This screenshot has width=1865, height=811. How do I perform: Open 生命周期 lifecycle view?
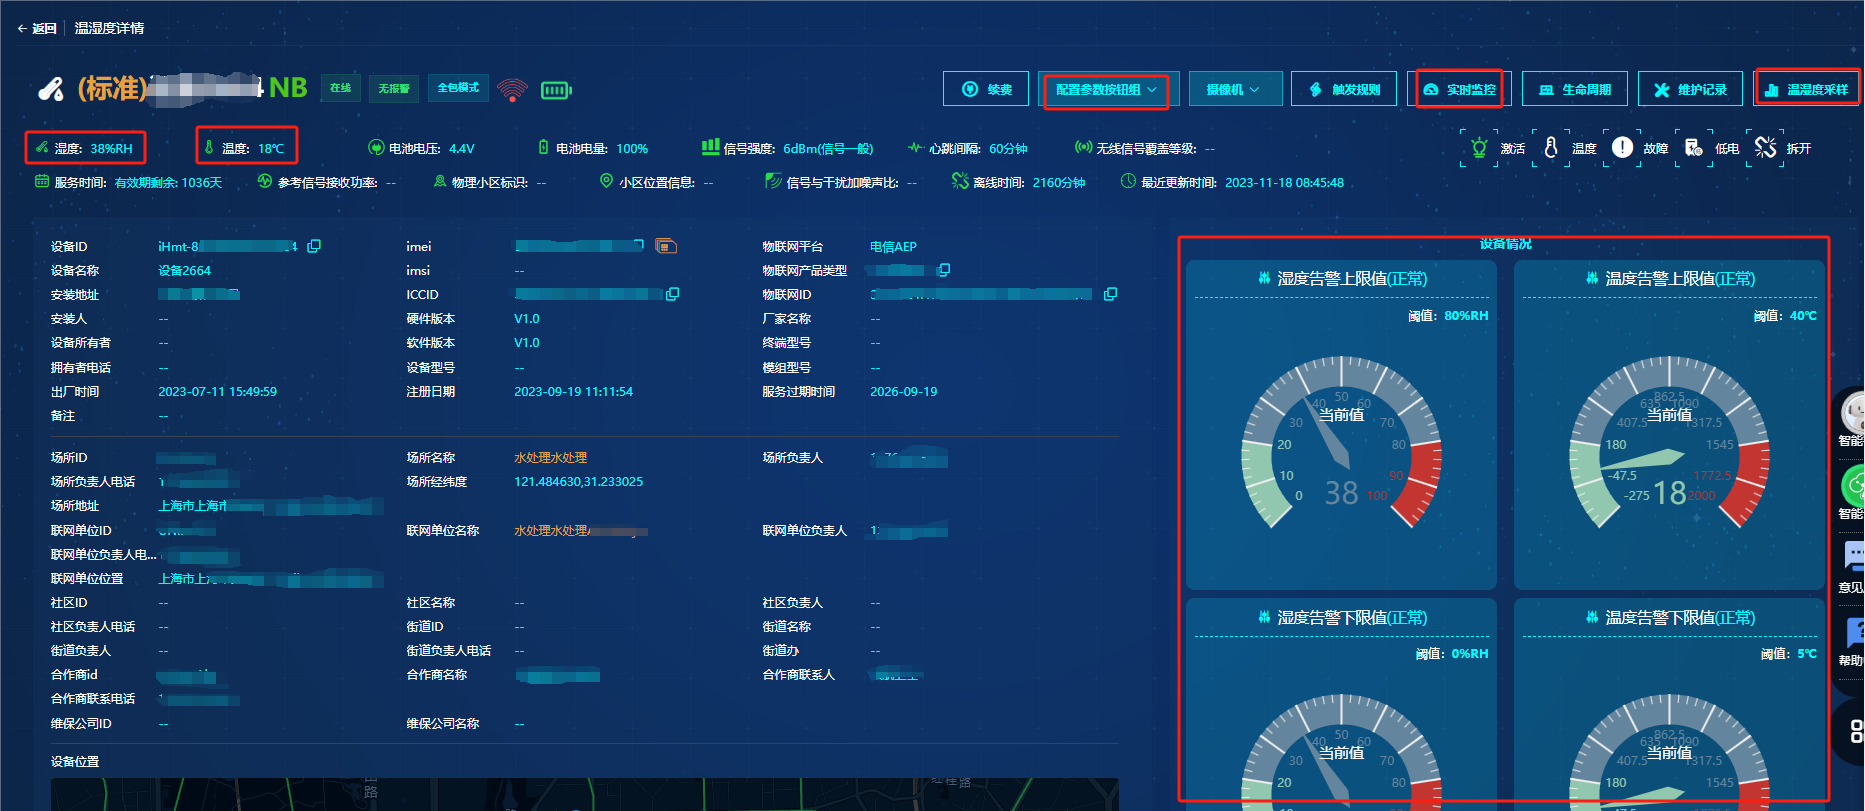[x=1575, y=89]
